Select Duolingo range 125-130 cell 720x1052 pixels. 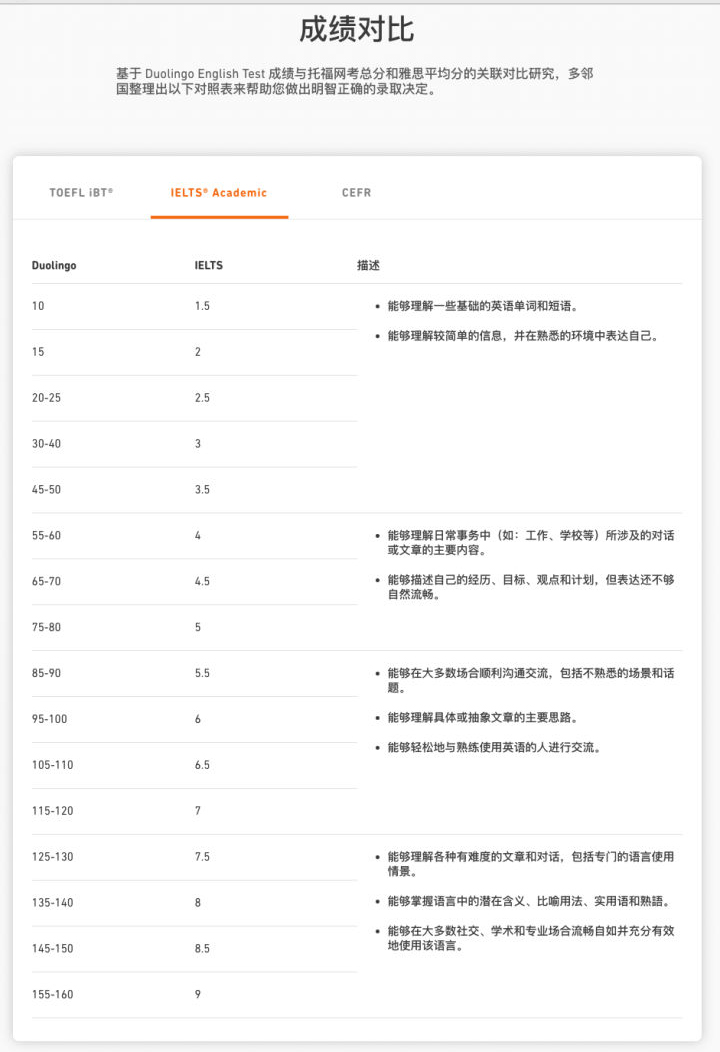[x=52, y=857]
